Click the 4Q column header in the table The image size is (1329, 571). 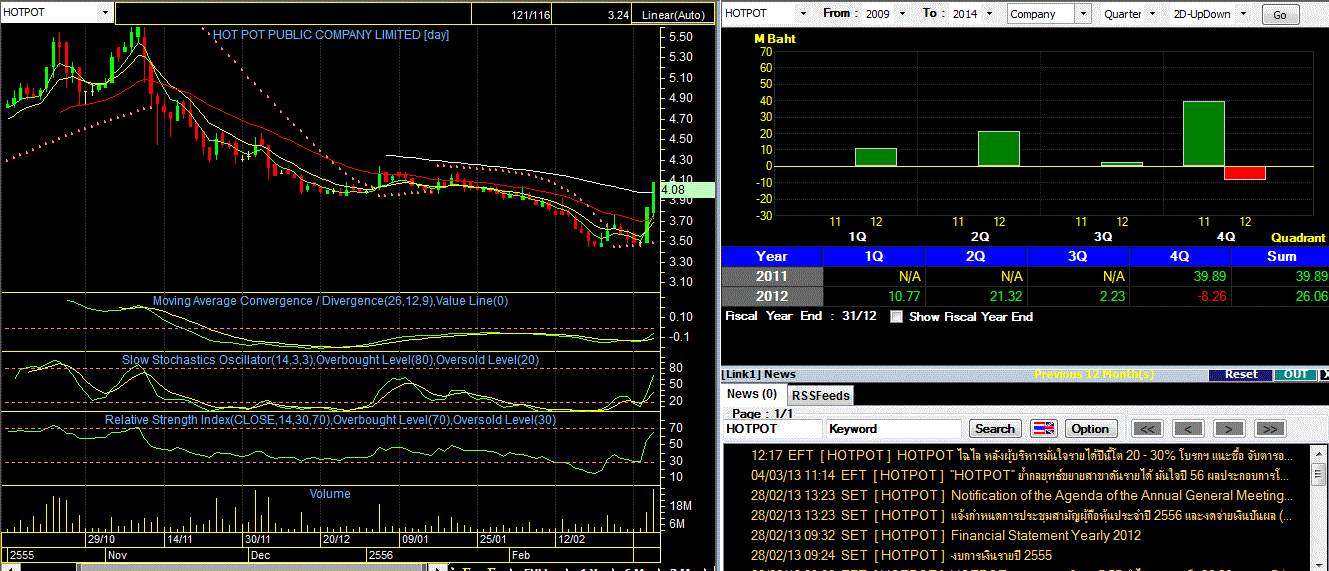coord(1180,256)
